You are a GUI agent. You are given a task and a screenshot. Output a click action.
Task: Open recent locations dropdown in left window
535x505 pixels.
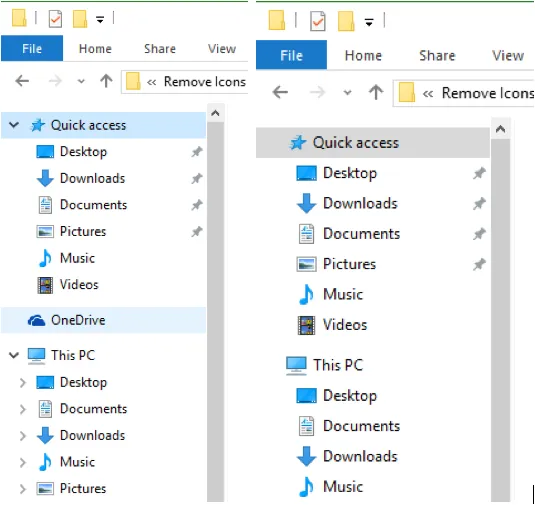pyautogui.click(x=81, y=82)
